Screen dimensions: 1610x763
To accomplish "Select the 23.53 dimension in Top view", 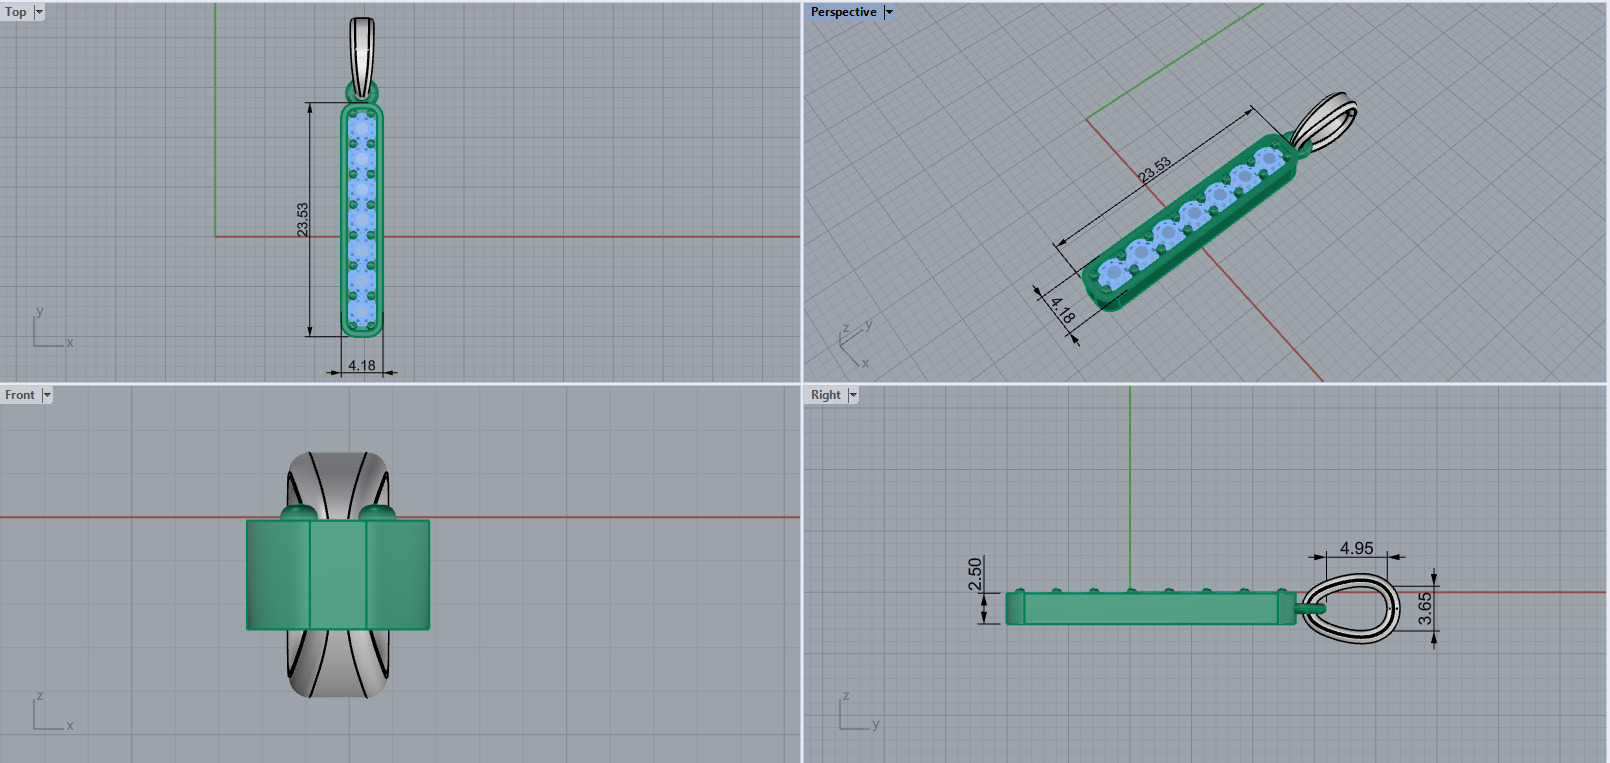I will pyautogui.click(x=302, y=220).
